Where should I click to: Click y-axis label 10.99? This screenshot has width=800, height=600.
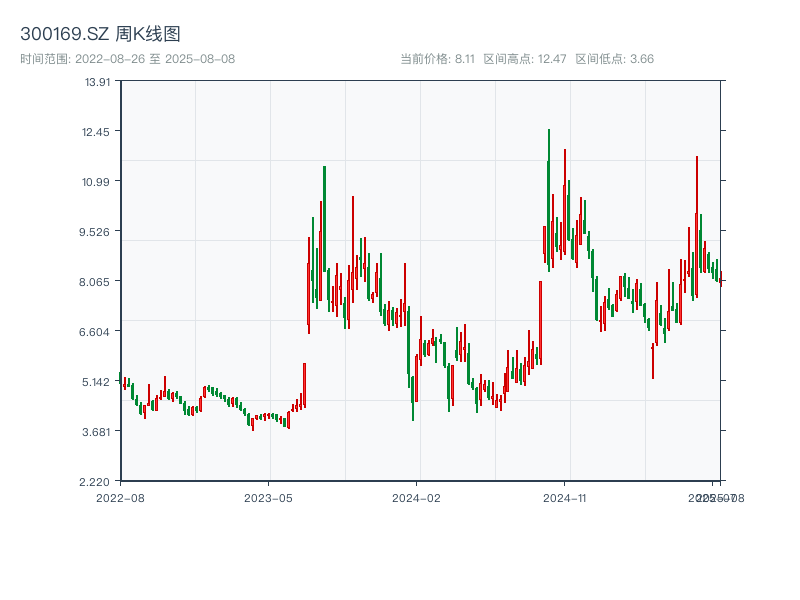point(96,182)
